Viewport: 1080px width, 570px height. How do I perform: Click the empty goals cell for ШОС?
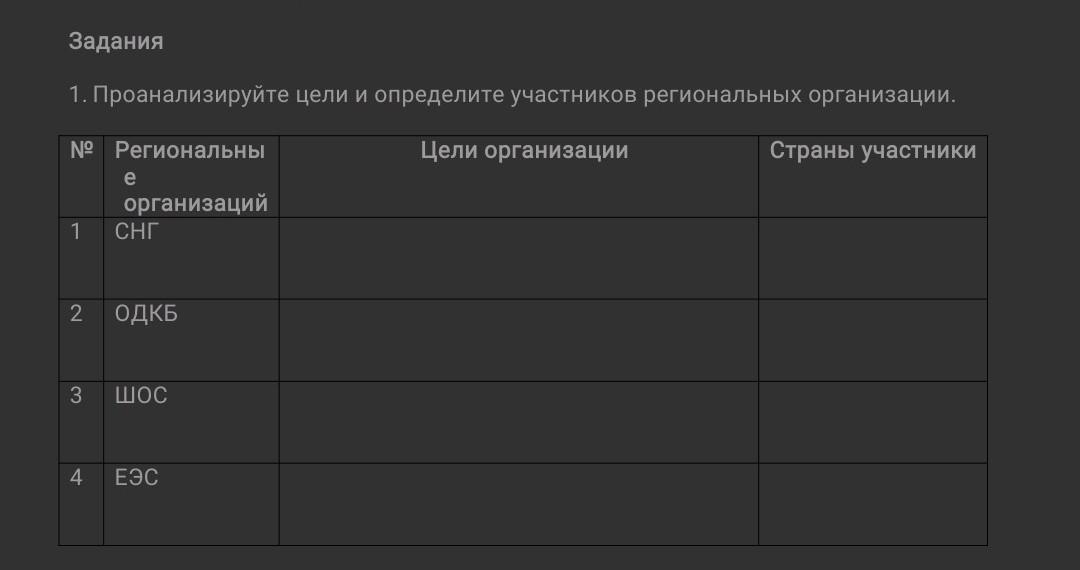pos(518,422)
